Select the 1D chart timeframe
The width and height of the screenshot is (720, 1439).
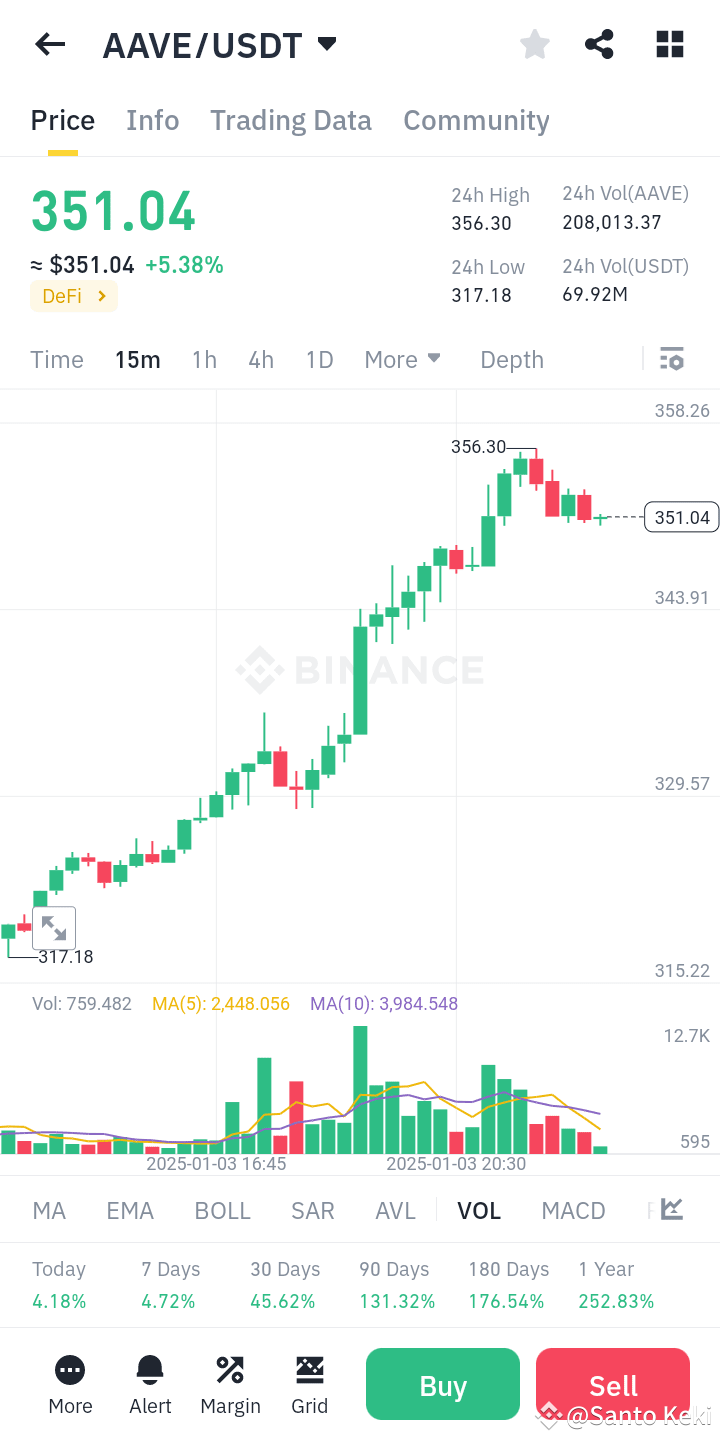point(319,358)
